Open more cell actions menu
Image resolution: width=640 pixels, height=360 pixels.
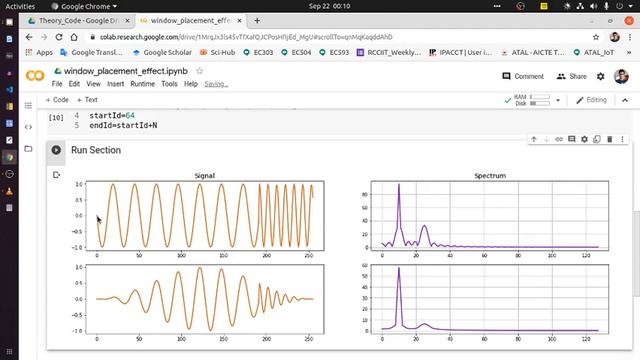[622, 139]
